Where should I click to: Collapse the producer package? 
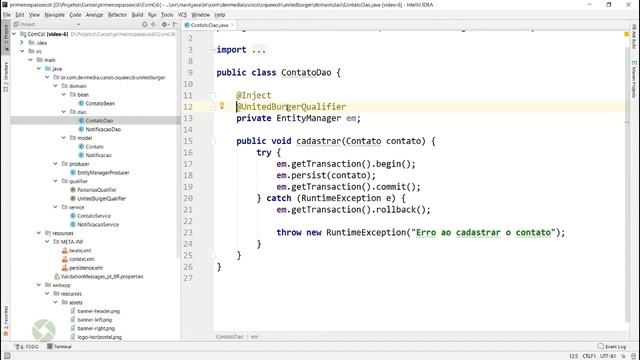click(56, 164)
